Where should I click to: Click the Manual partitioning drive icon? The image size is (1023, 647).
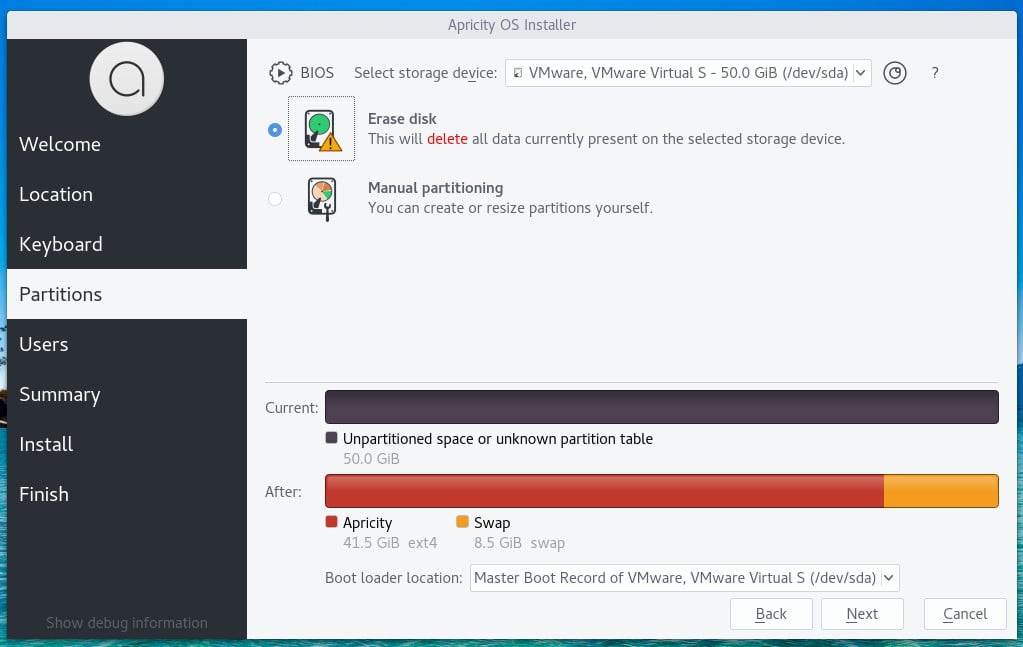(x=321, y=198)
